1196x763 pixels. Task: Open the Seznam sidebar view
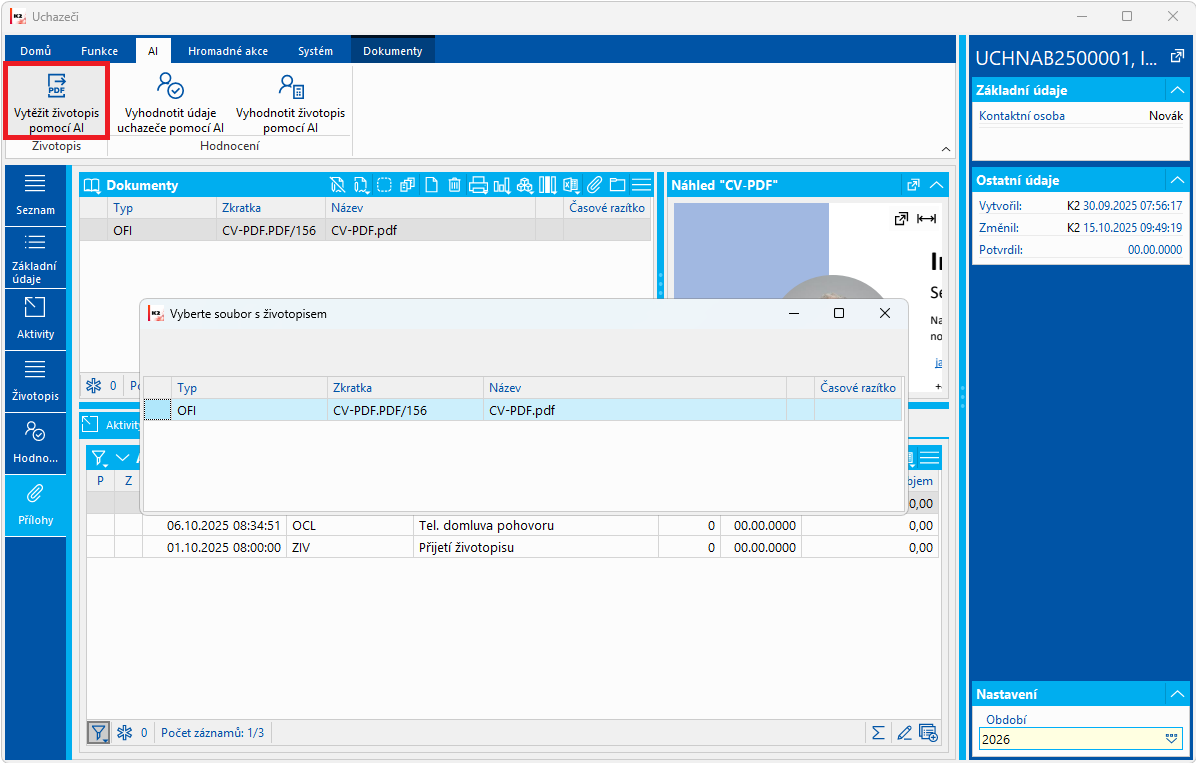pyautogui.click(x=35, y=195)
